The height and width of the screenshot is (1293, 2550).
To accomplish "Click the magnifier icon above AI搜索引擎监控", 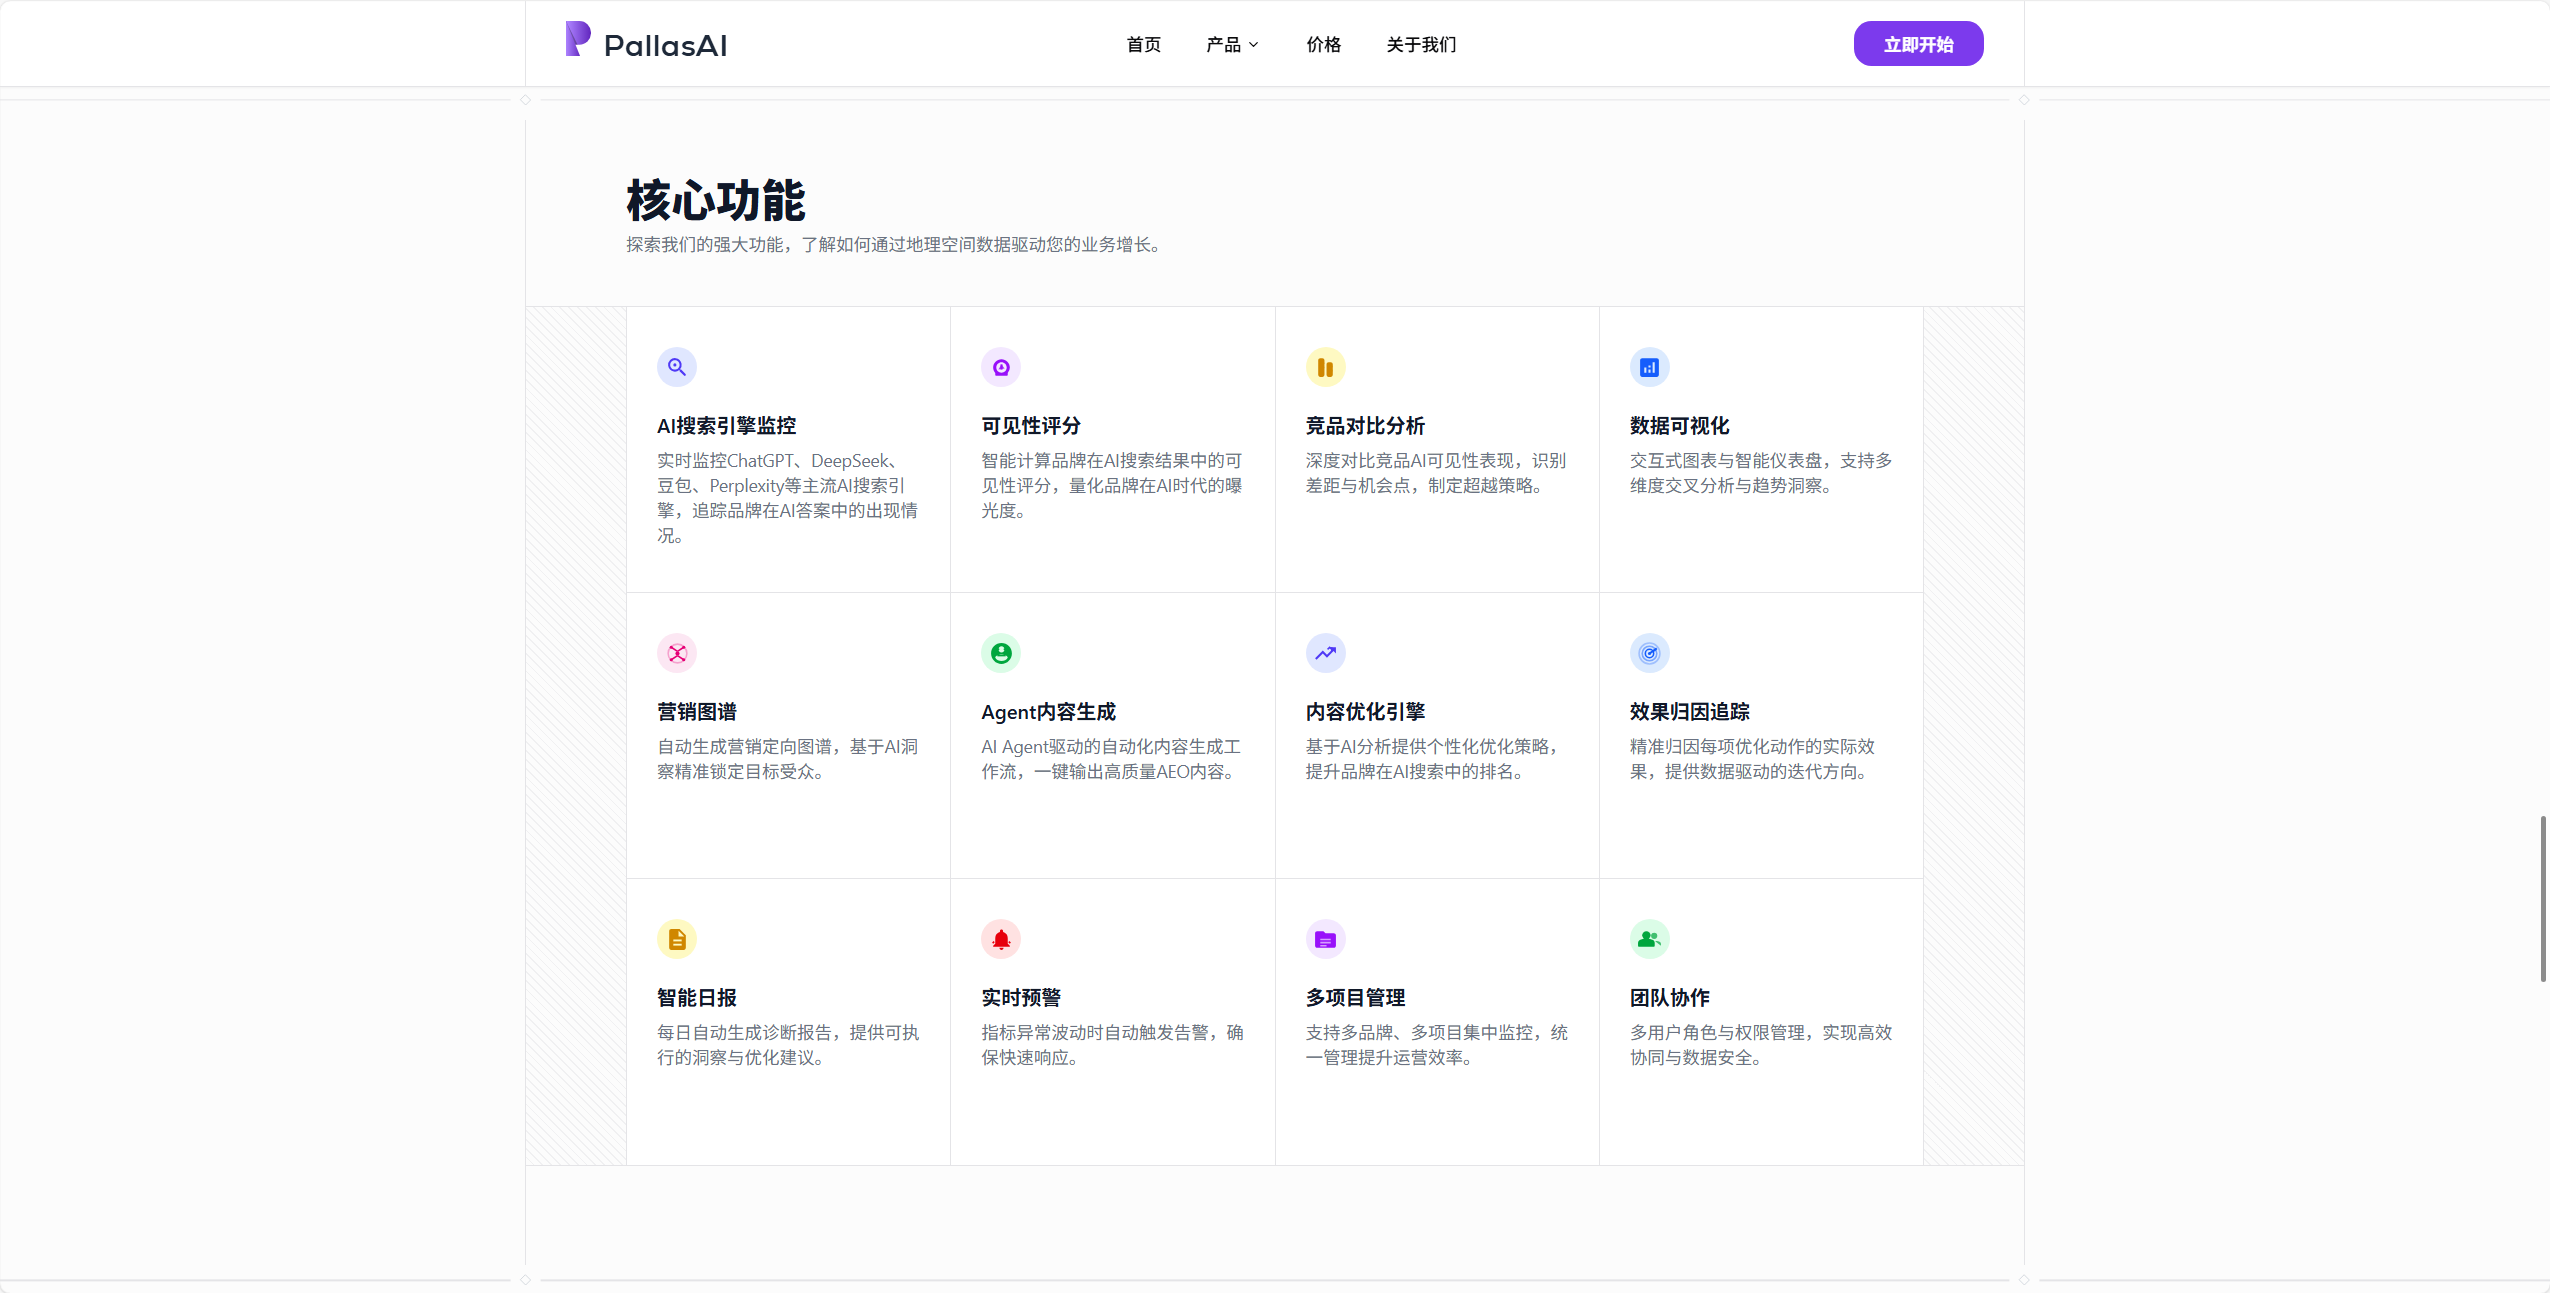I will pyautogui.click(x=677, y=367).
